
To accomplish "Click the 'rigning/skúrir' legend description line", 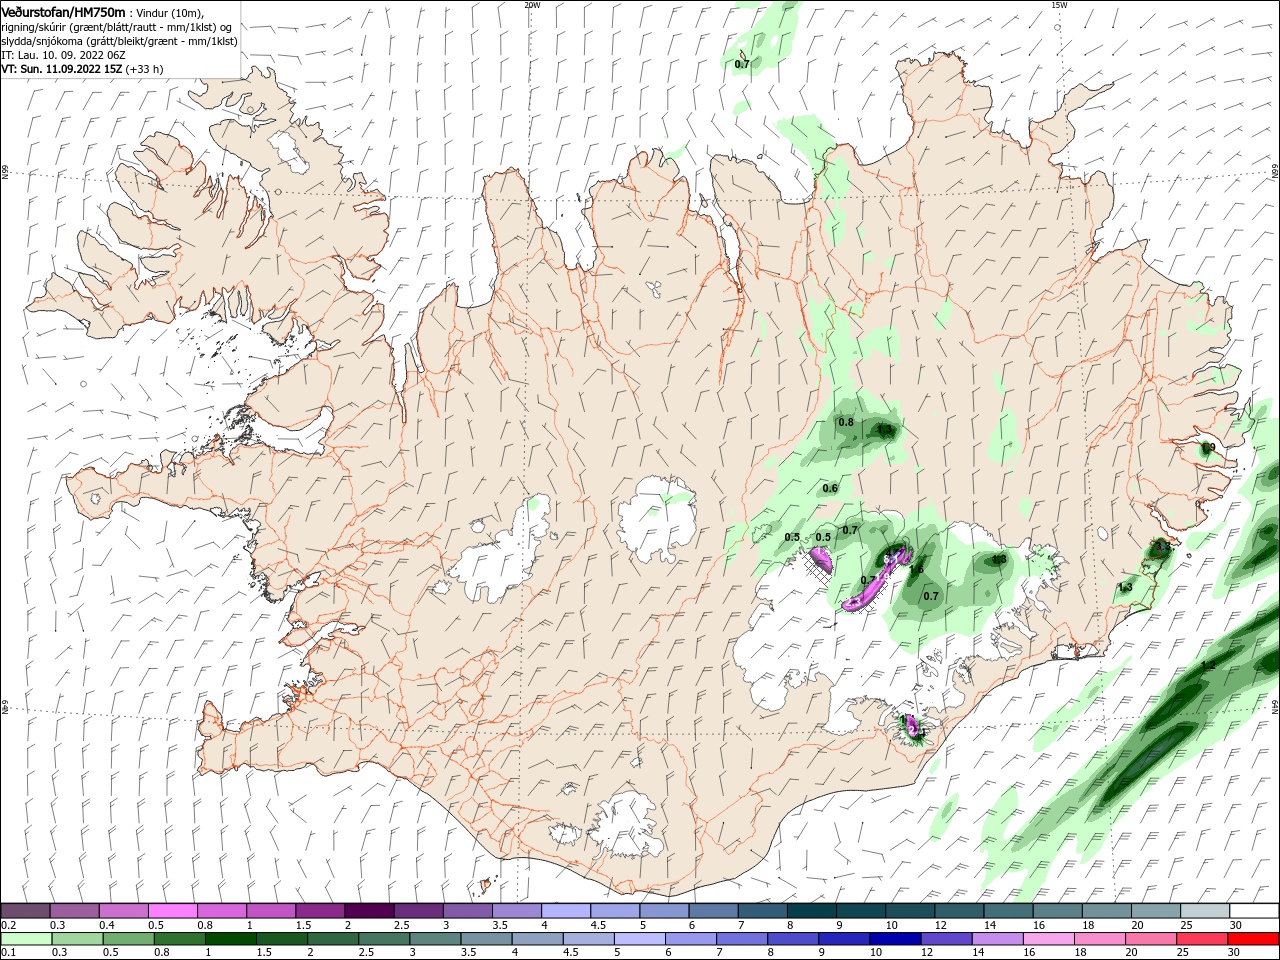I will (x=116, y=26).
